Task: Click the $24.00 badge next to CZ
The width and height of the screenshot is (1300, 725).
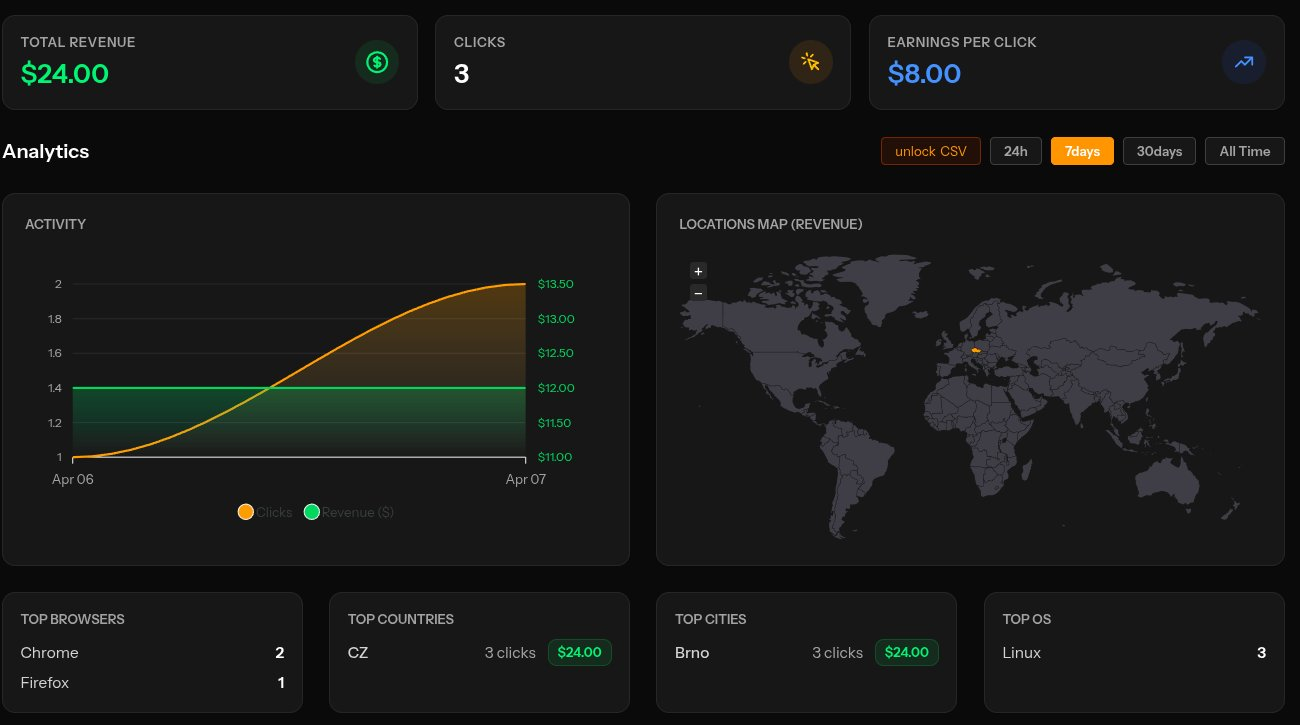Action: pos(579,652)
